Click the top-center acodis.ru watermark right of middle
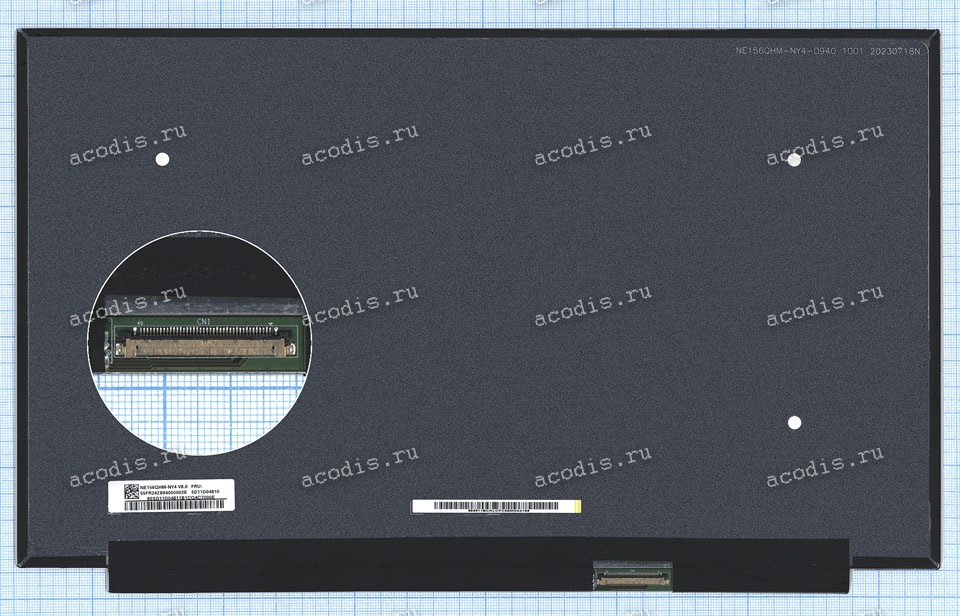960x616 pixels. coord(592,145)
